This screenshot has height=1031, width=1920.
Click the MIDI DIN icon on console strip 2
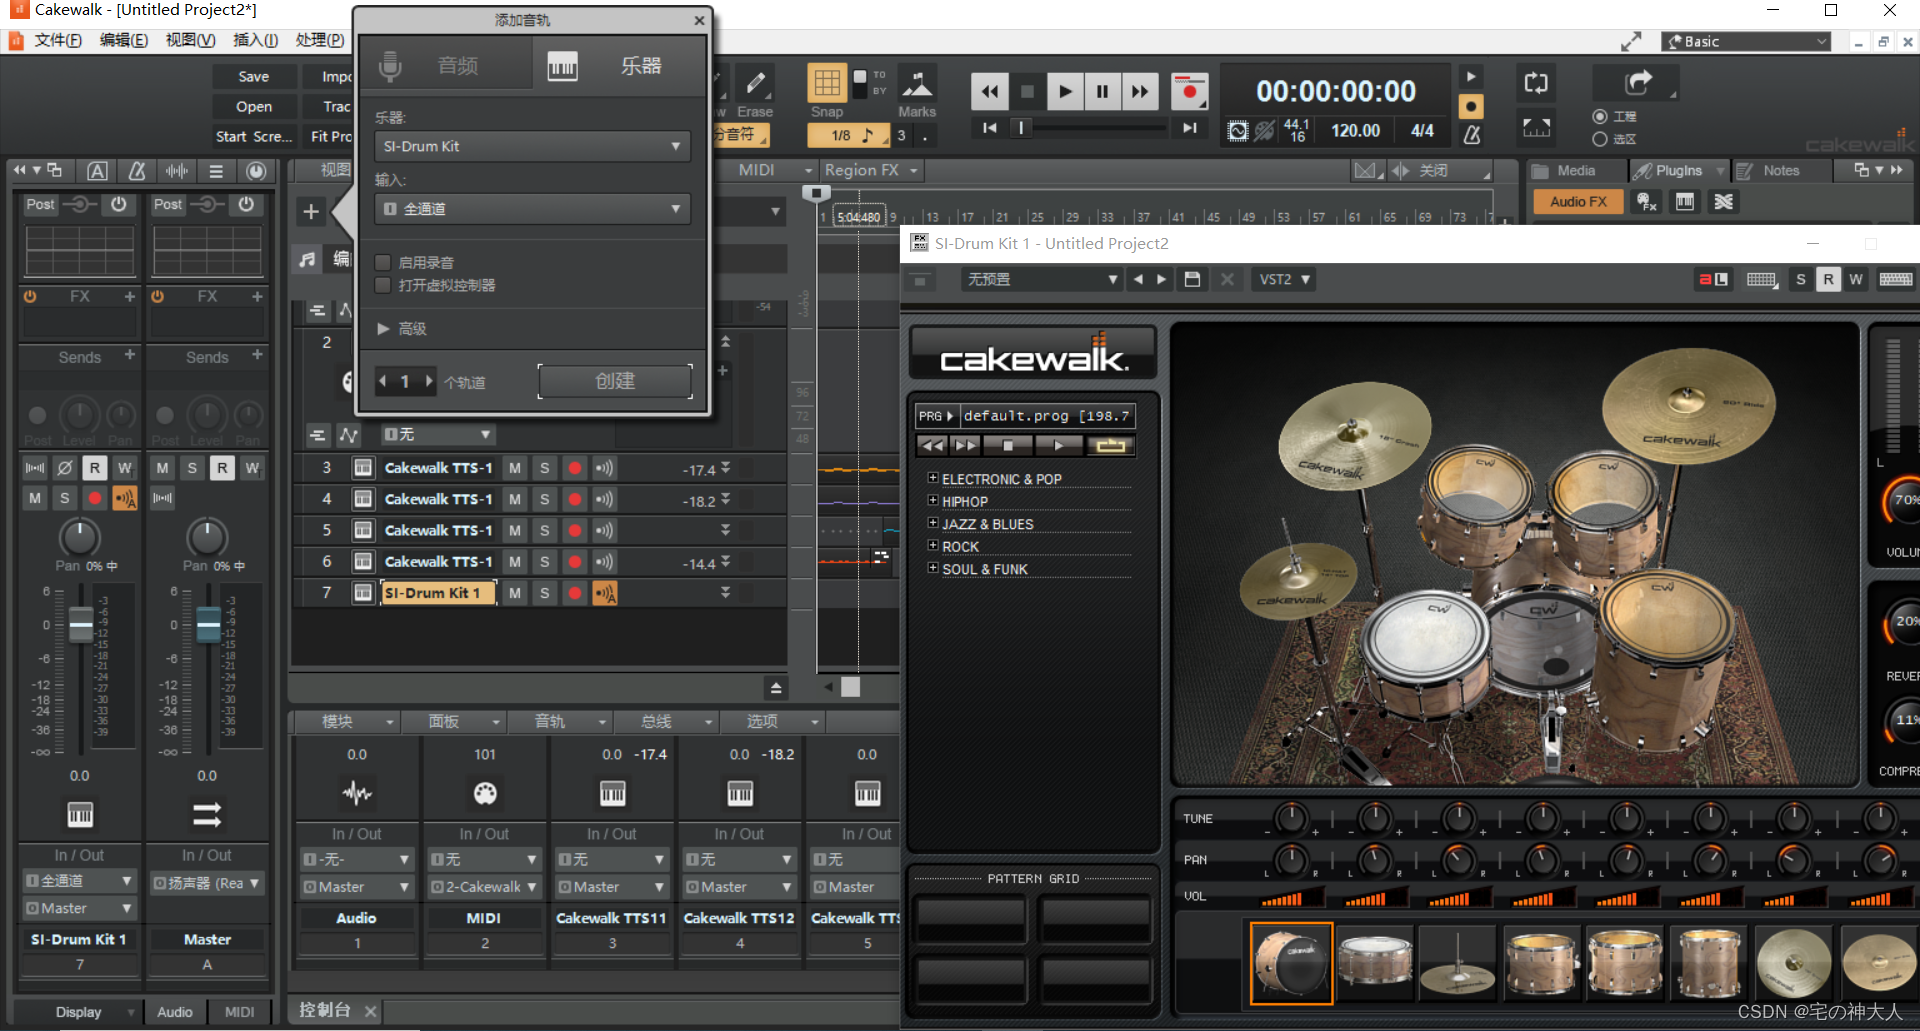click(x=484, y=793)
